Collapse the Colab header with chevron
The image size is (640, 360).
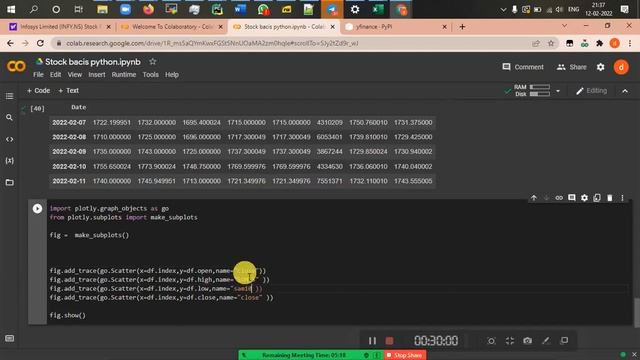625,91
